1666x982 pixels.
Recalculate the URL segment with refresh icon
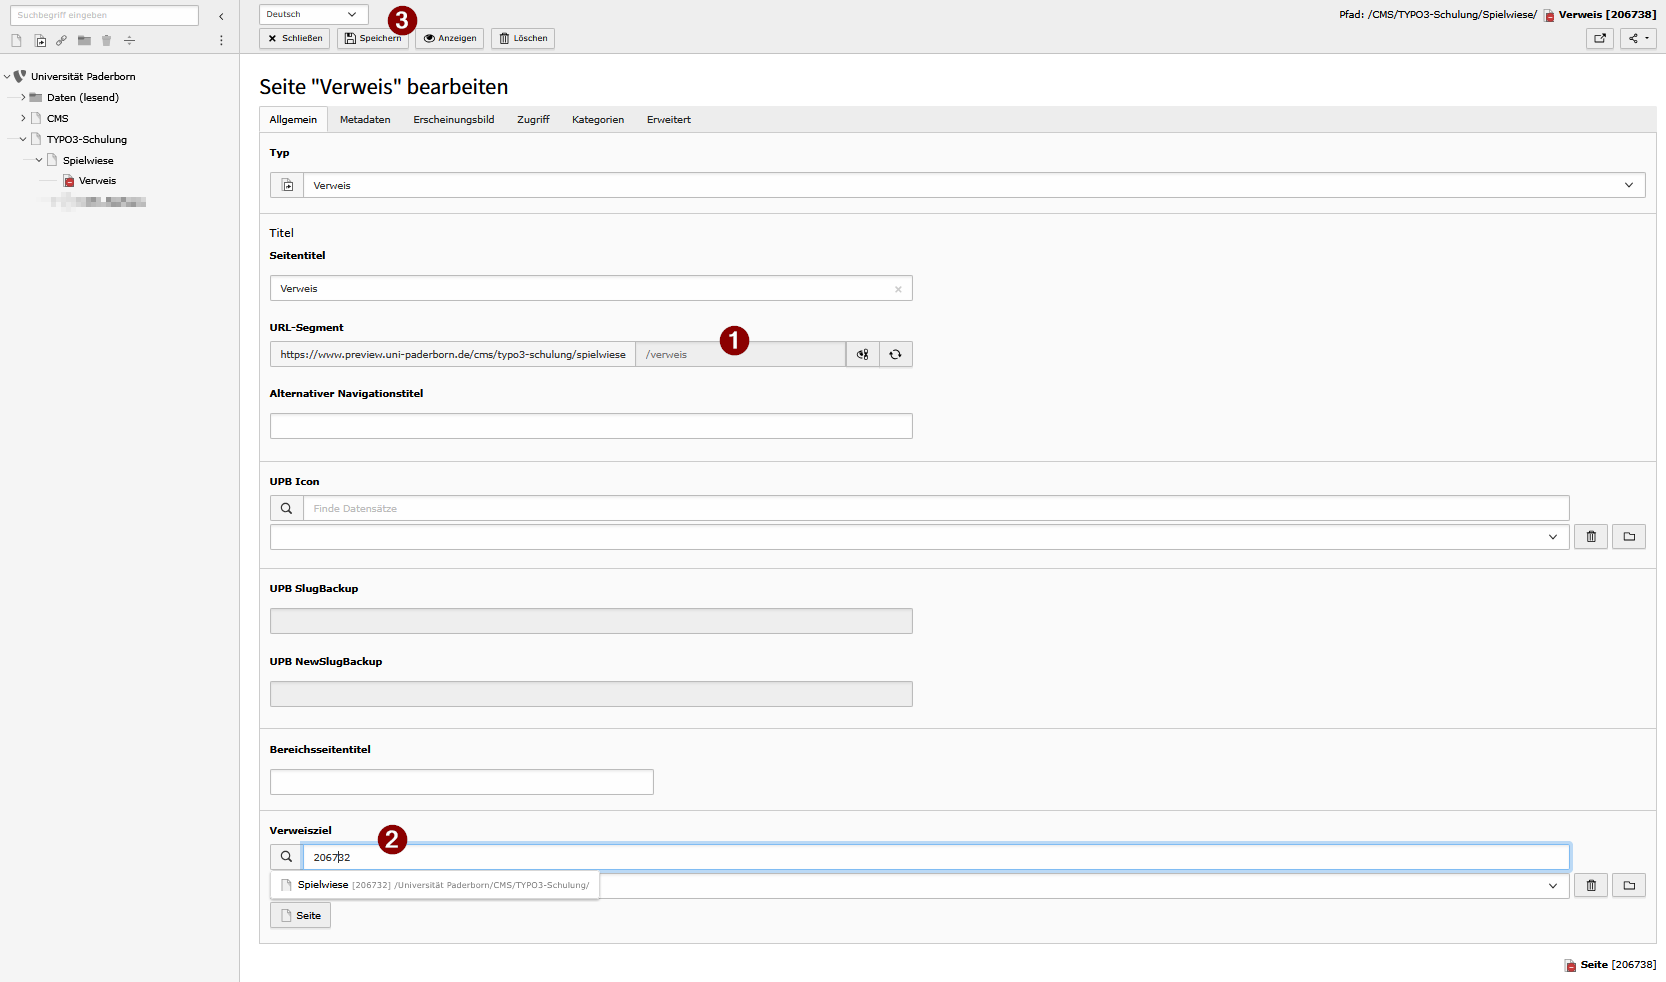(895, 355)
